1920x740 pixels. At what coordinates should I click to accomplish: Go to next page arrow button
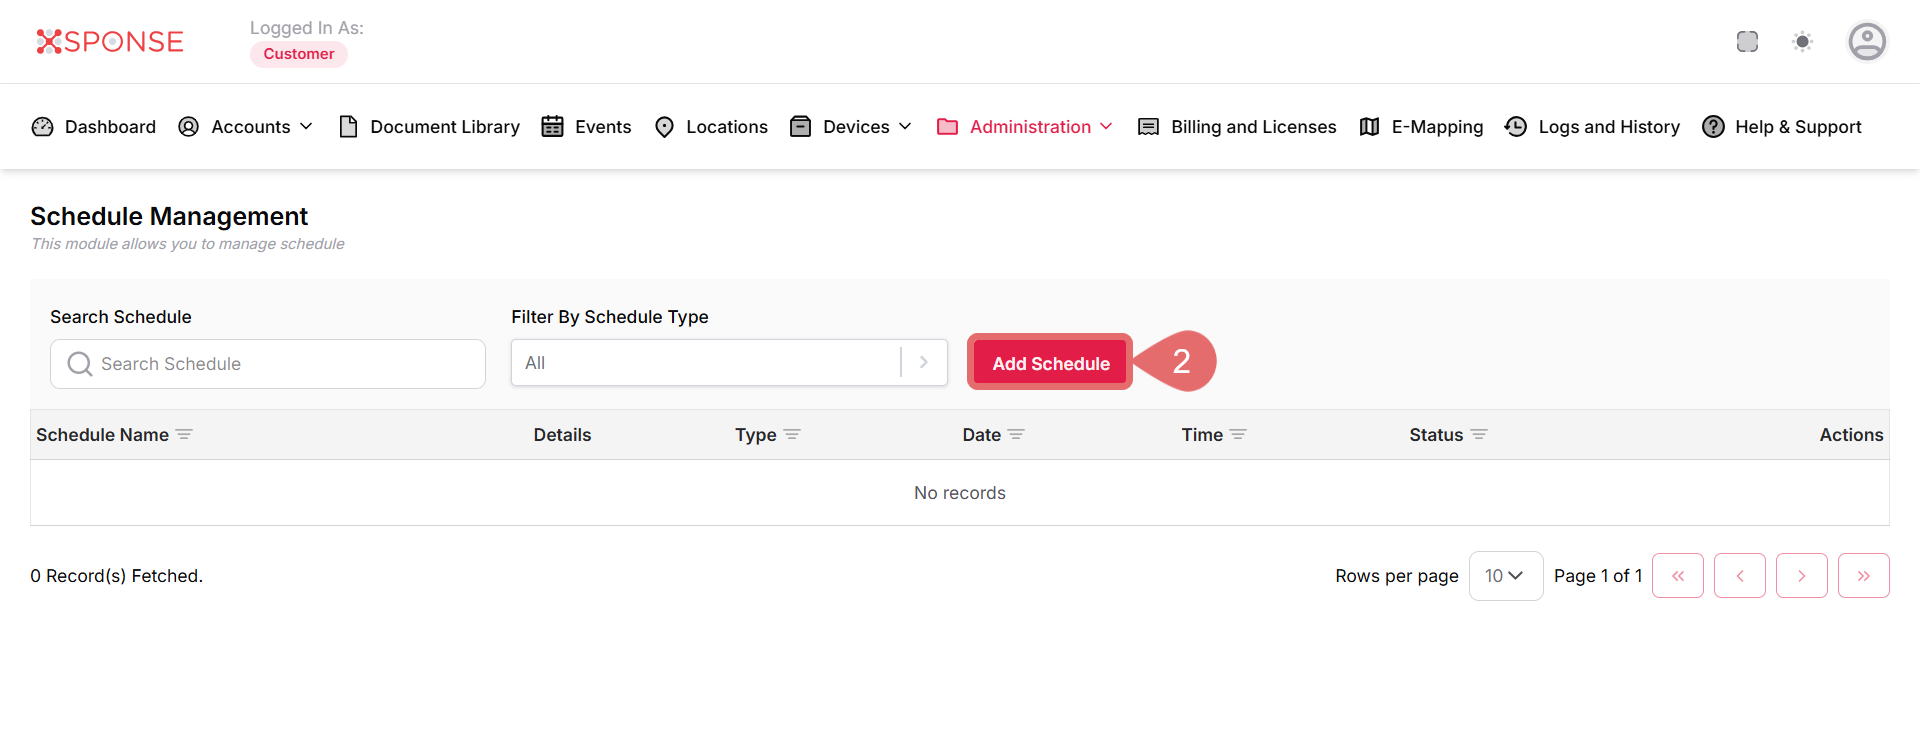click(x=1801, y=576)
